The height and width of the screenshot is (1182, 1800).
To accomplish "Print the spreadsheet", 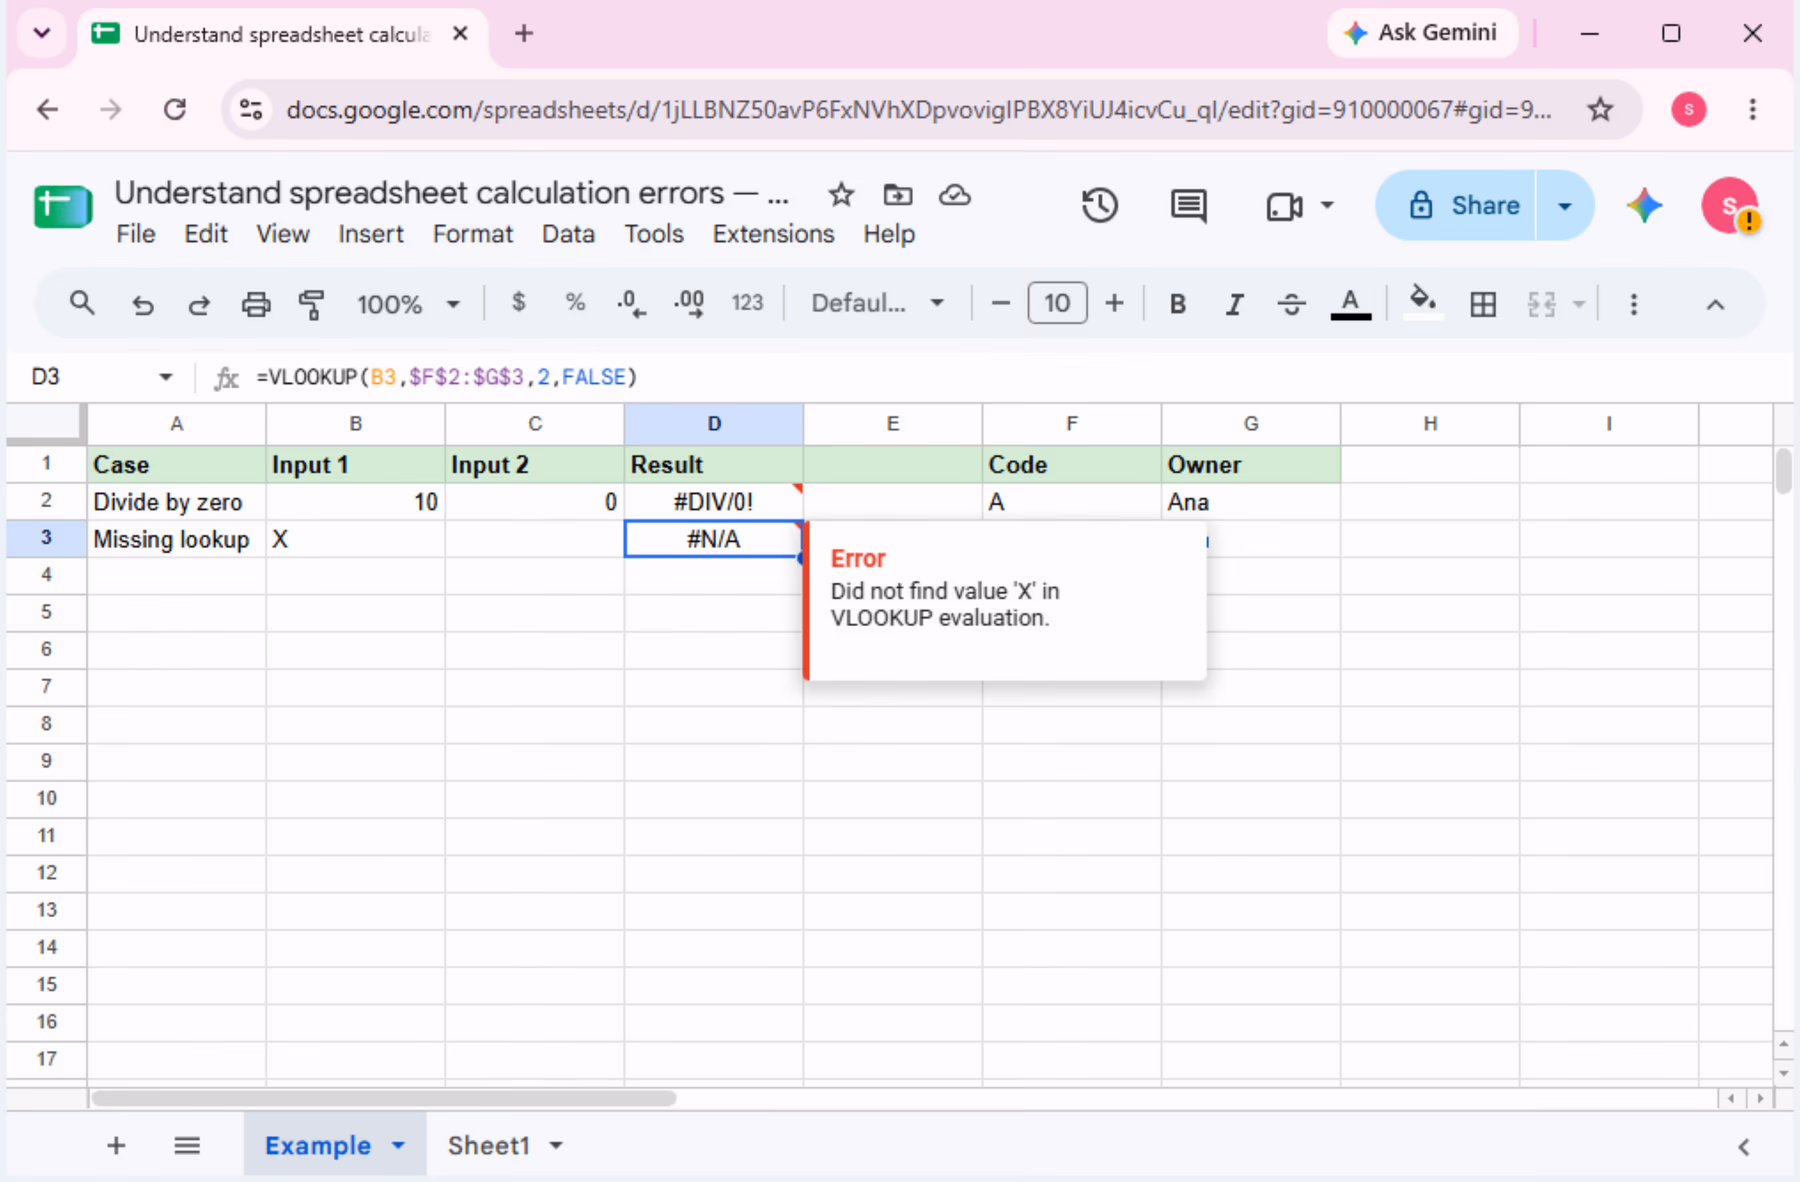I will click(256, 304).
